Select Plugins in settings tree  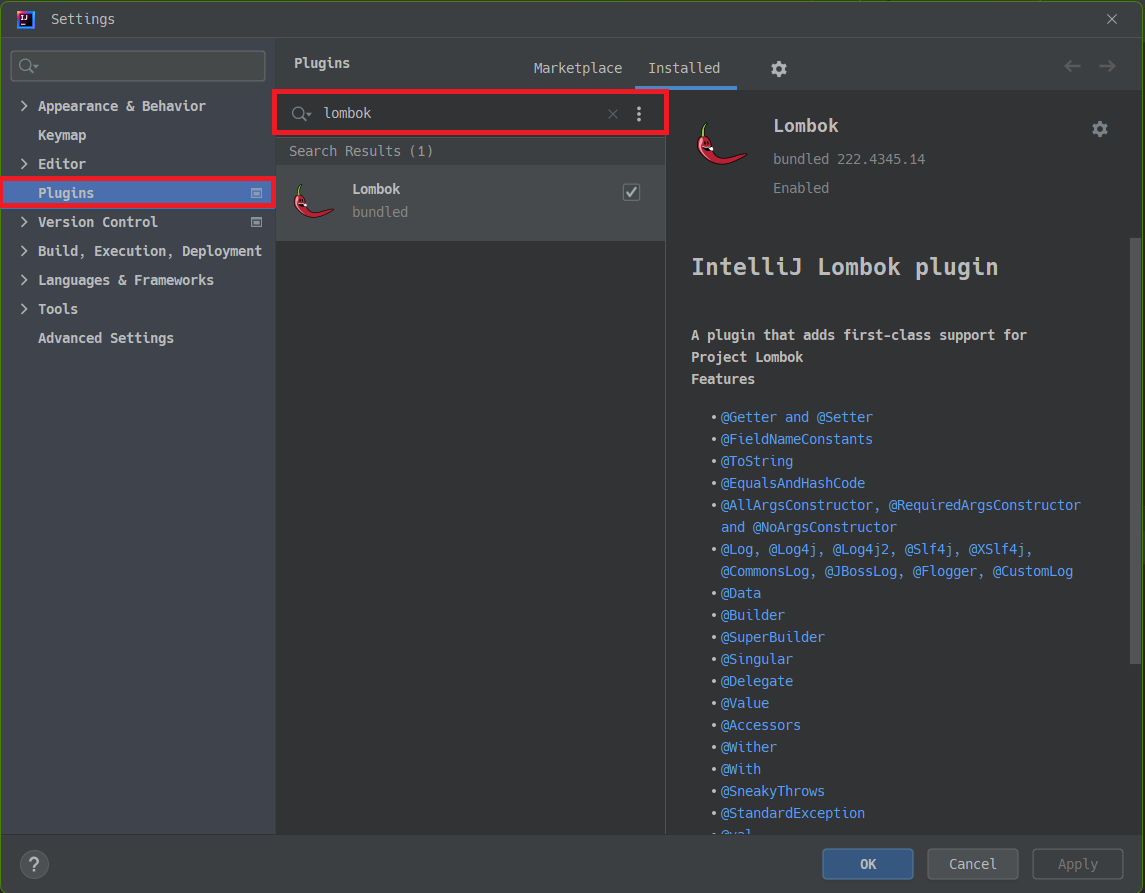138,193
